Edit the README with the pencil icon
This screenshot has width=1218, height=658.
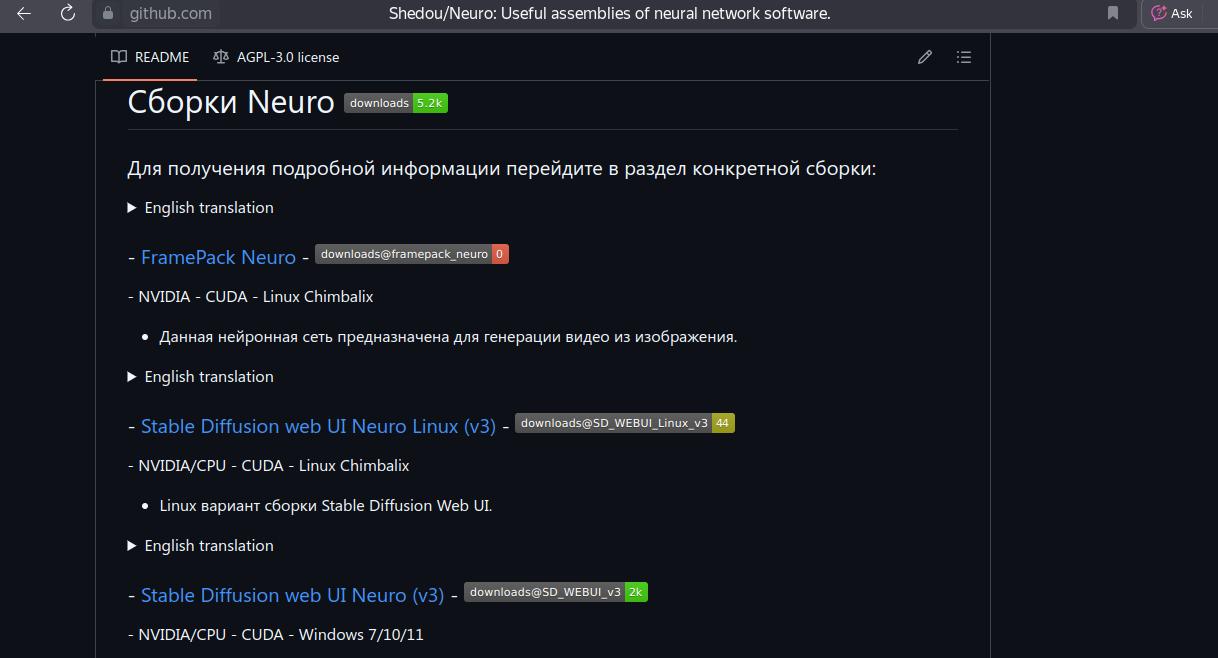tap(925, 57)
